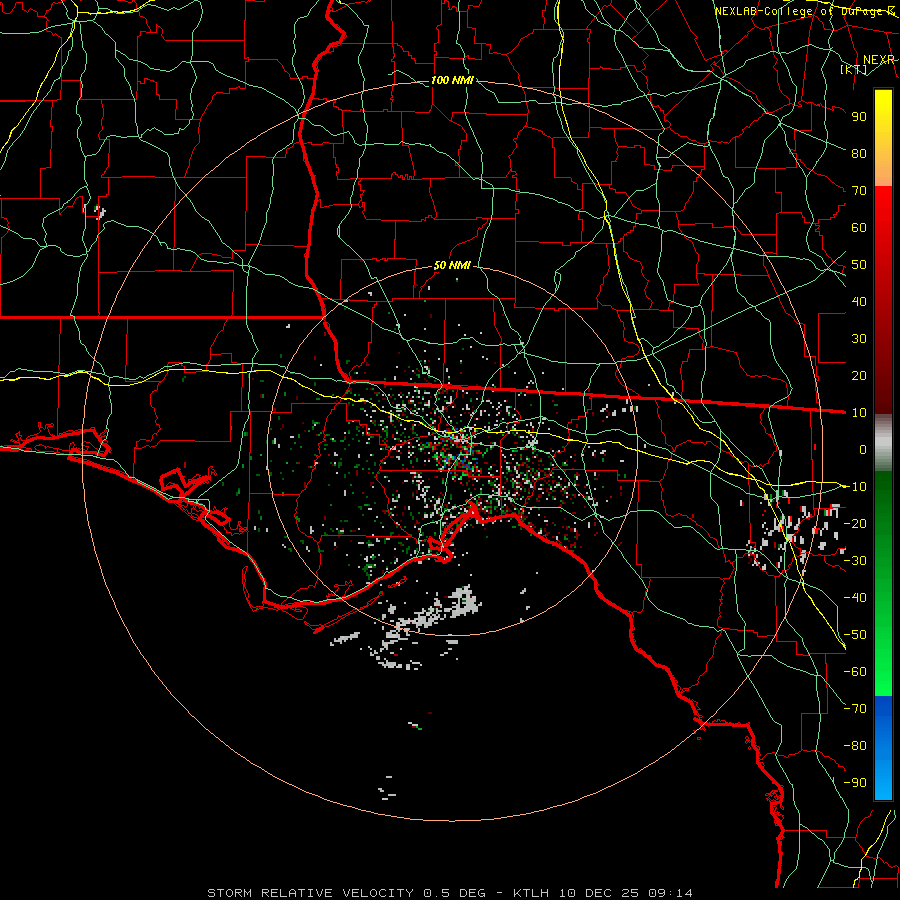Click the -90 value at the scale bottom
Image resolution: width=900 pixels, height=900 pixels.
pos(855,783)
